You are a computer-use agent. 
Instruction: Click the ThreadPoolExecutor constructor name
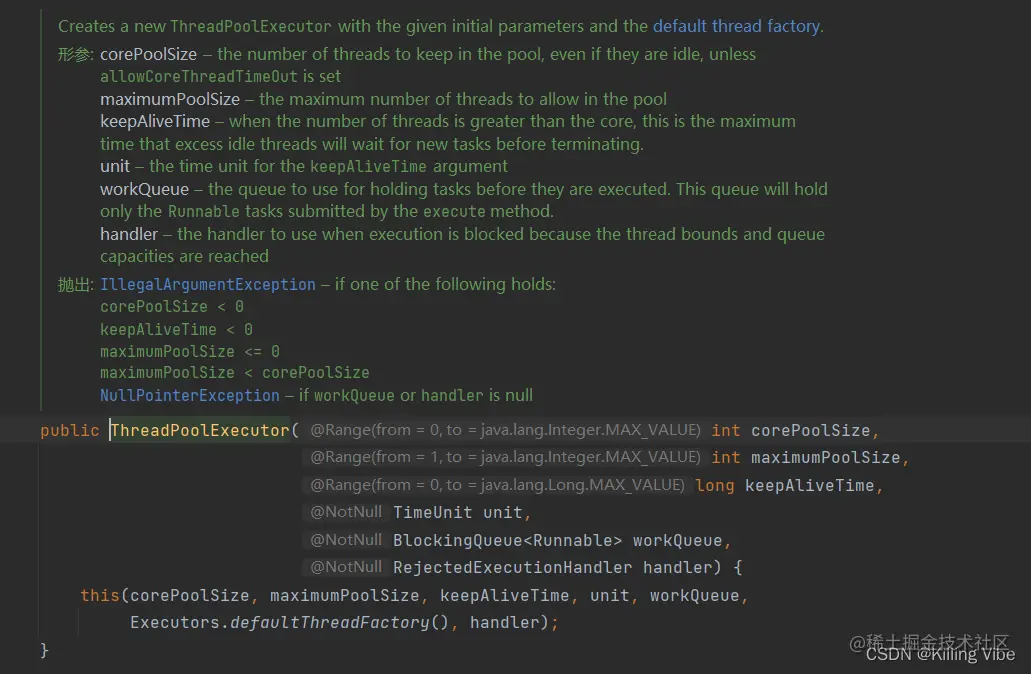point(201,430)
